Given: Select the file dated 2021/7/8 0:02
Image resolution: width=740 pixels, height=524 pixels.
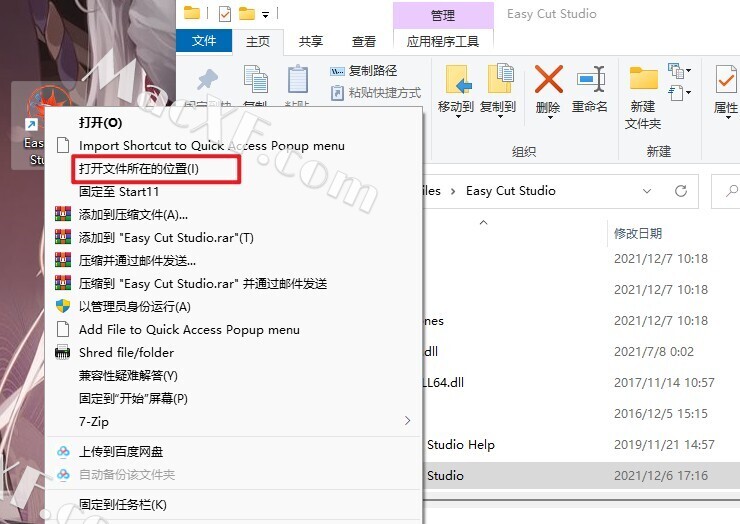Looking at the screenshot, I should (x=582, y=352).
